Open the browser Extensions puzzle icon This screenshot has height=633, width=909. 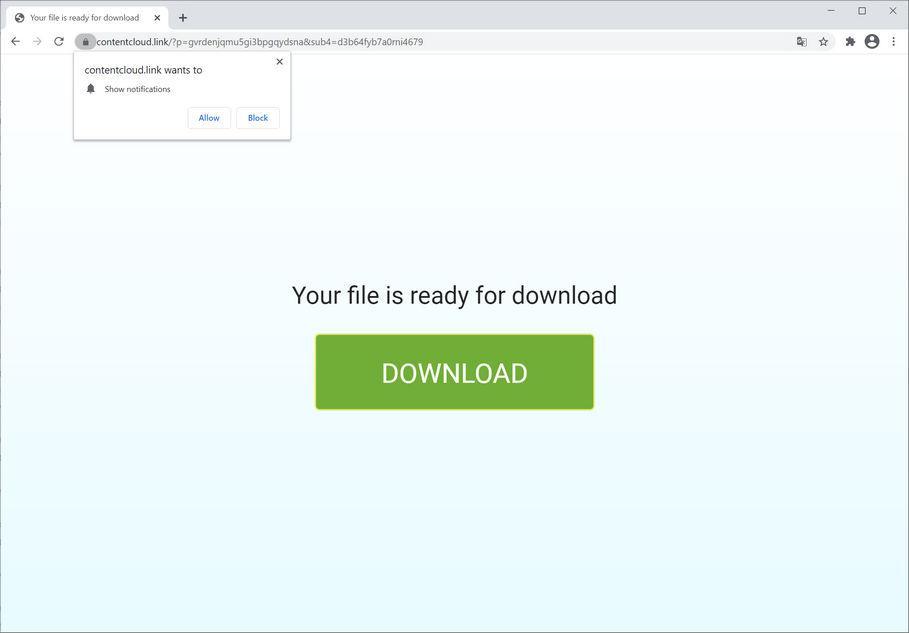[849, 41]
